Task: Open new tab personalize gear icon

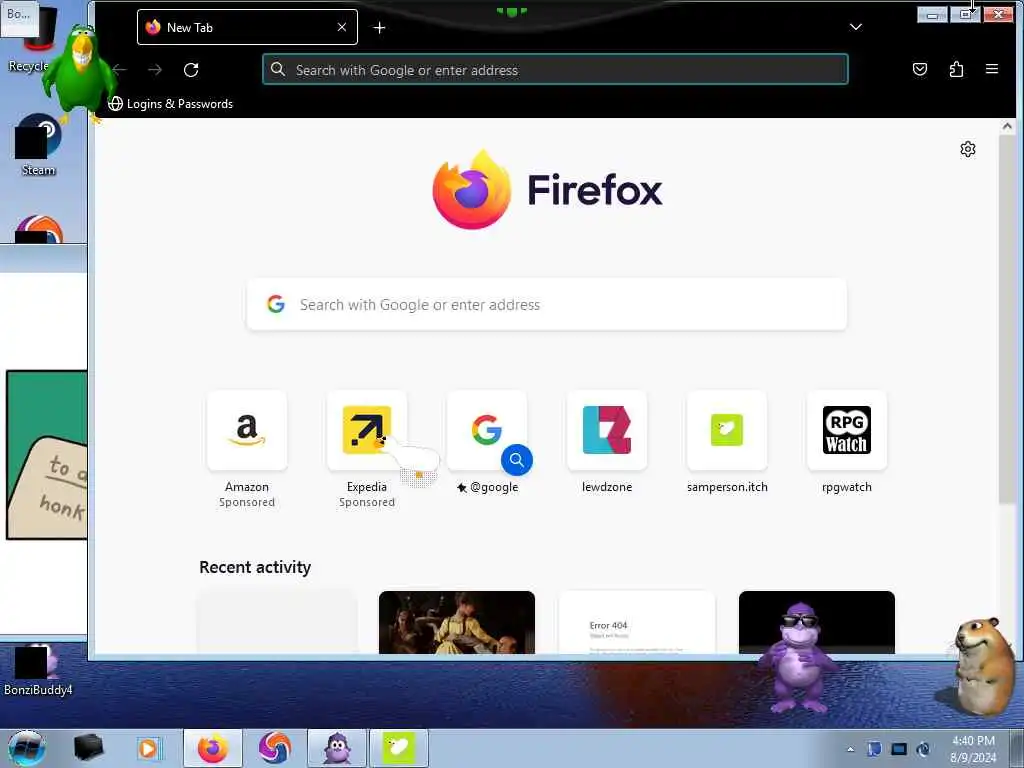Action: click(968, 150)
